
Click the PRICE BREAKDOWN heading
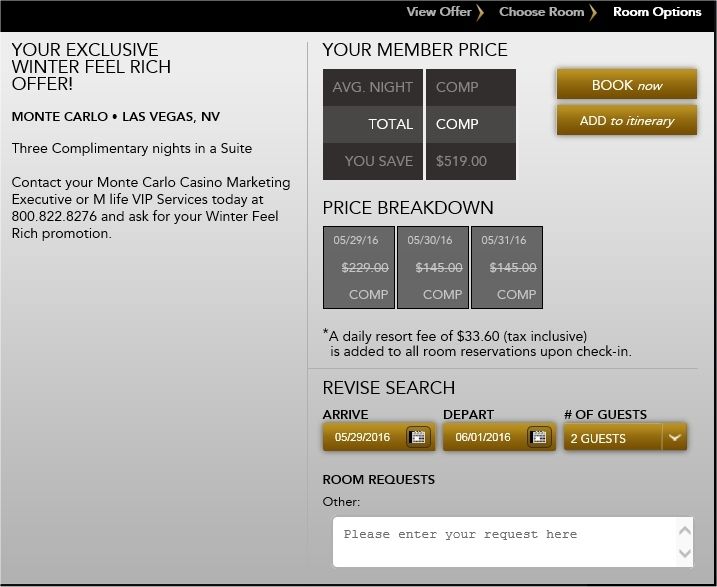click(408, 208)
